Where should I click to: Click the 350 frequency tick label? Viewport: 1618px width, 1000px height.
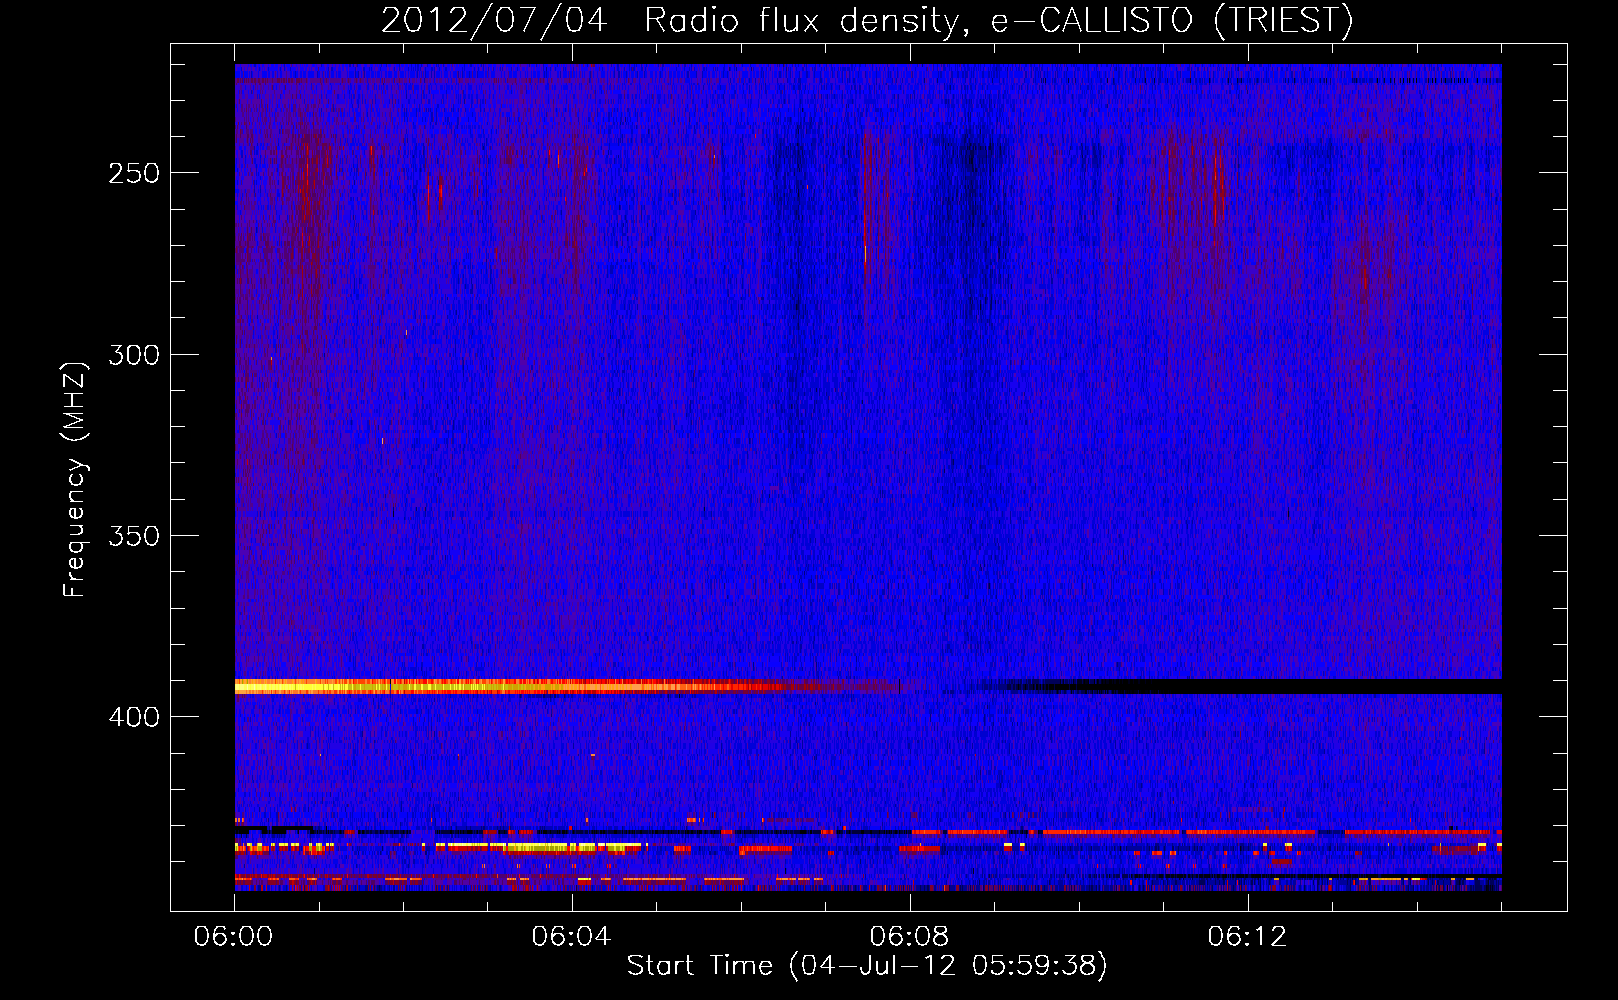click(x=133, y=536)
